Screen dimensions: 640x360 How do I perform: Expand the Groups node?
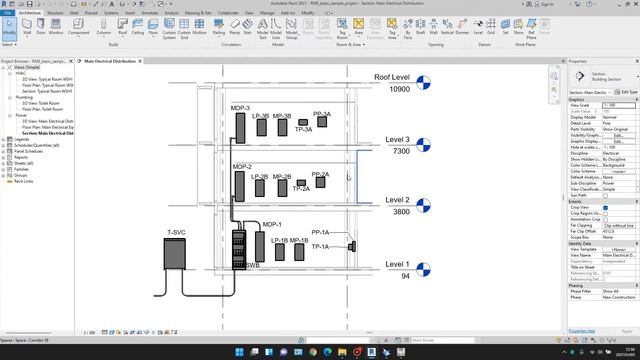tap(3, 175)
